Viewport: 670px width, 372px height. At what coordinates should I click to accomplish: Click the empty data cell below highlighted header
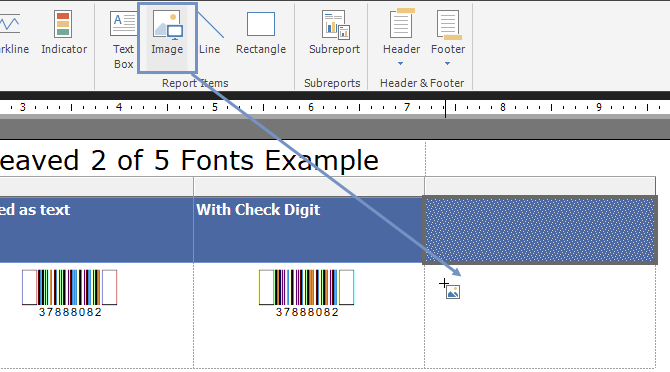tap(540, 315)
